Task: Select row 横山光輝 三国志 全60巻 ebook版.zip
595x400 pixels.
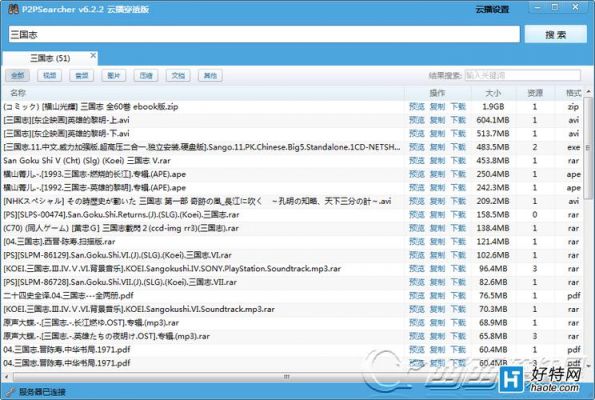Action: click(x=292, y=107)
